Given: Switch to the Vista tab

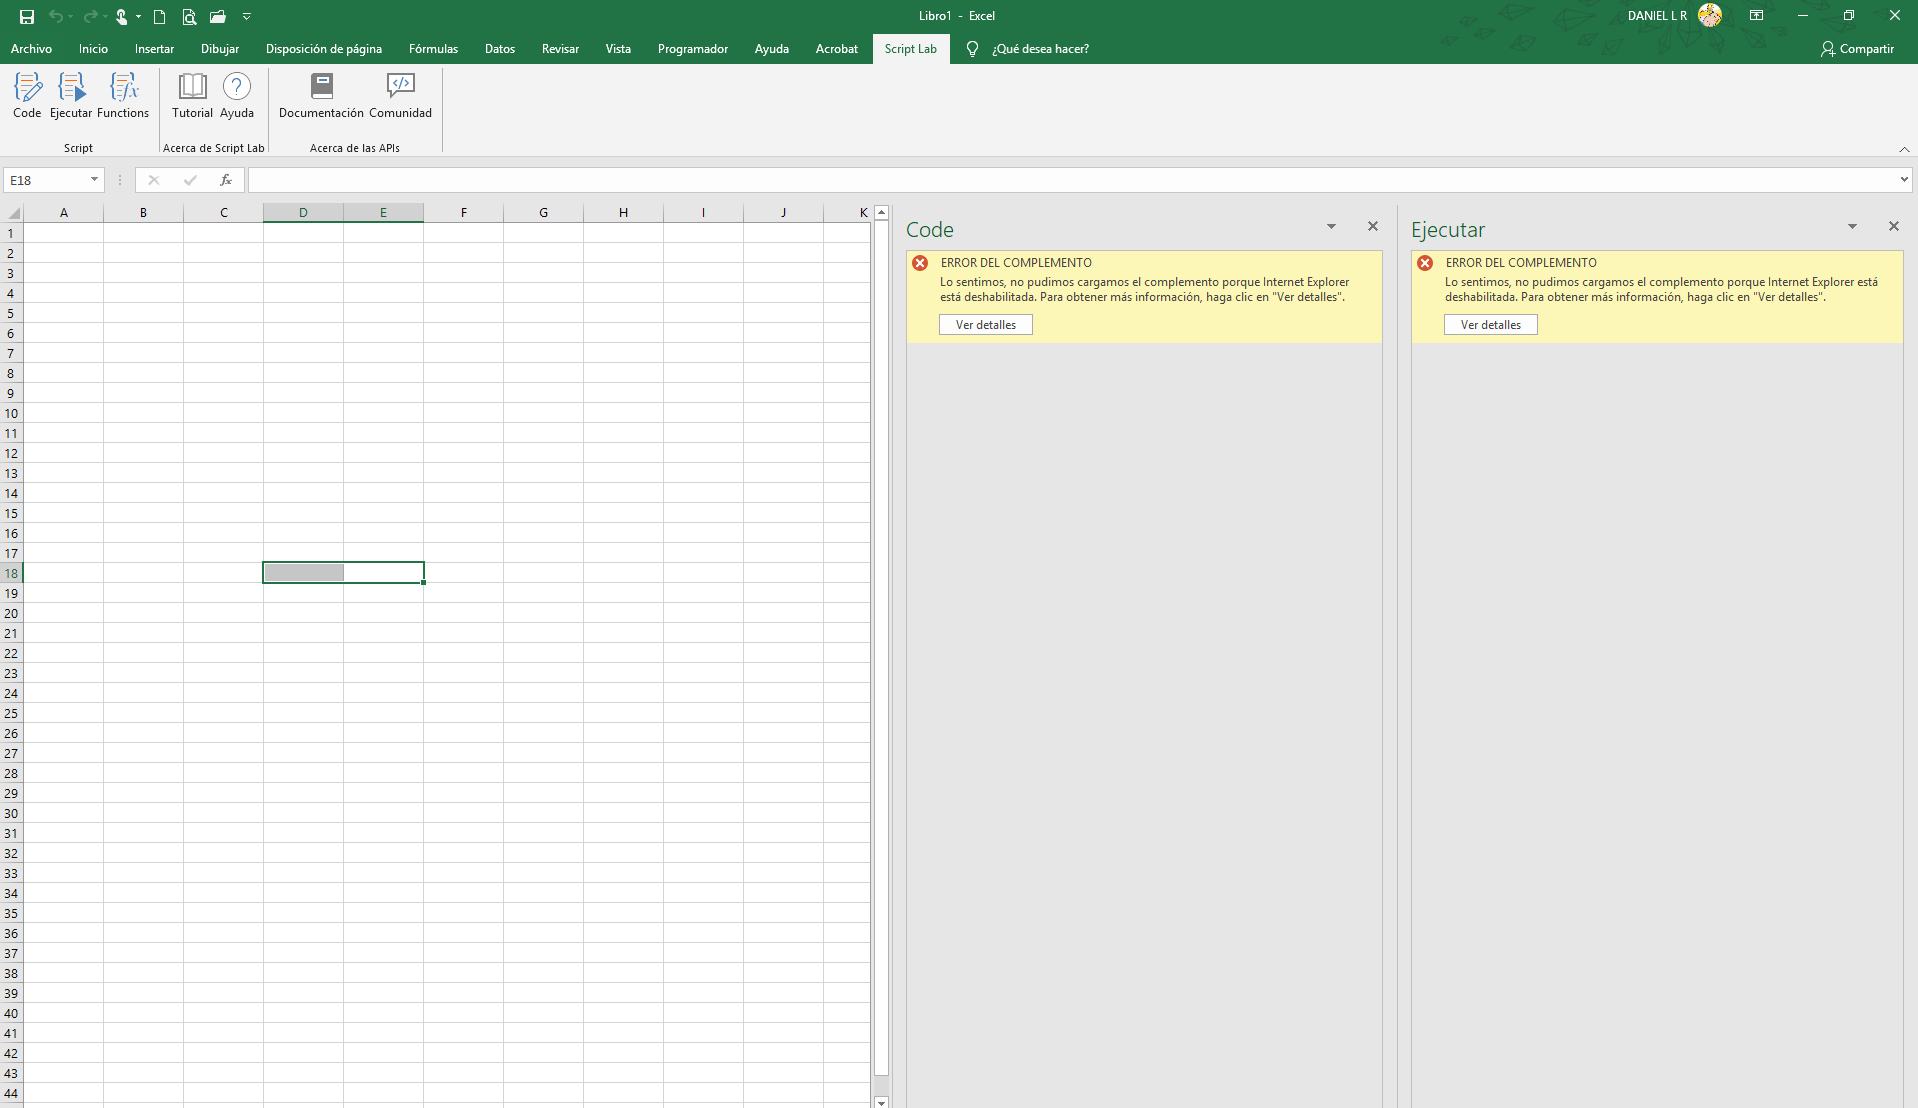Looking at the screenshot, I should (x=618, y=49).
